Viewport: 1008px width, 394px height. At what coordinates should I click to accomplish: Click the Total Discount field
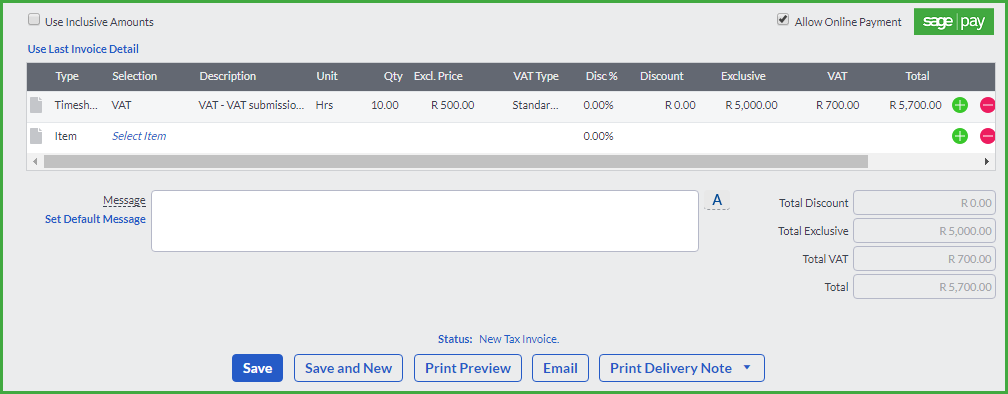pyautogui.click(x=925, y=203)
